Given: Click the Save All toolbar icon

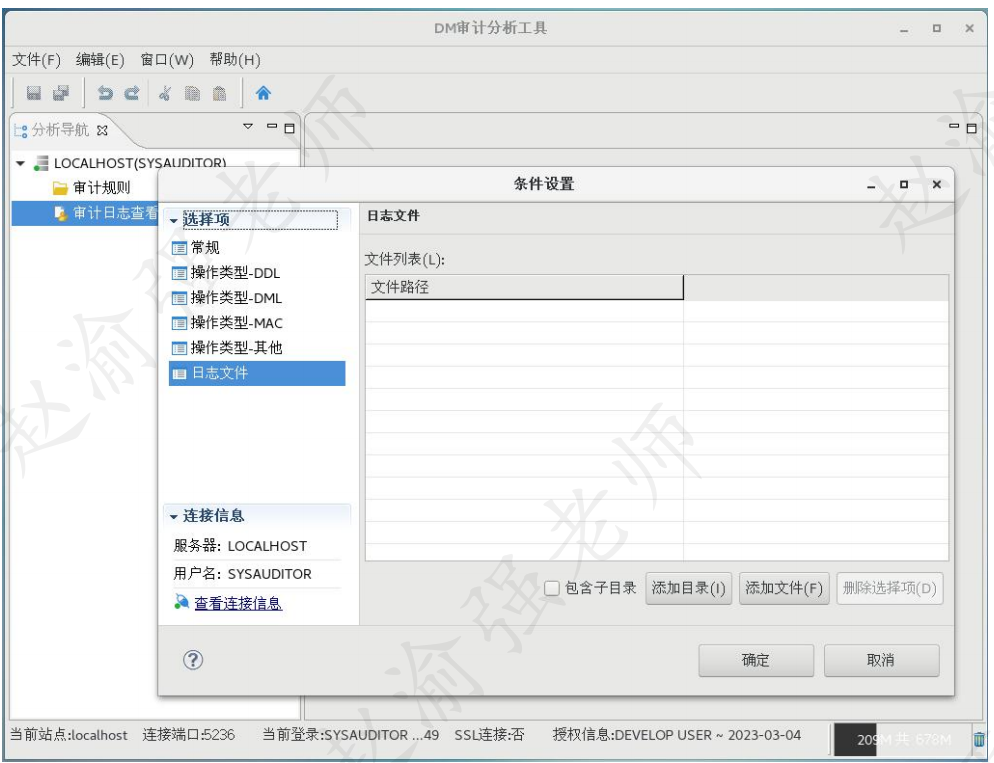Looking at the screenshot, I should [61, 93].
